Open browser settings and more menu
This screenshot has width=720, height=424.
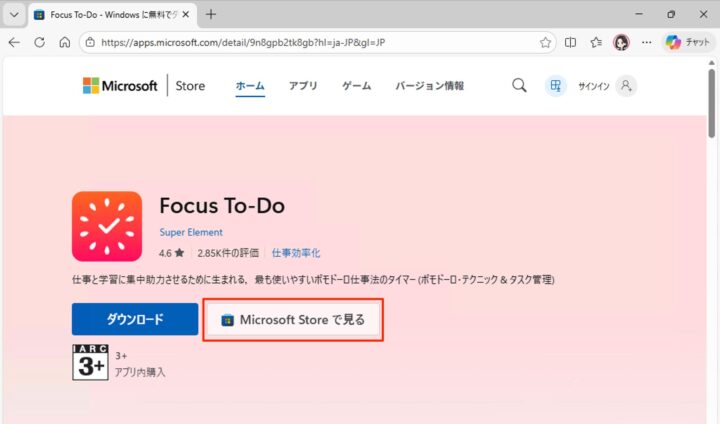tap(646, 43)
